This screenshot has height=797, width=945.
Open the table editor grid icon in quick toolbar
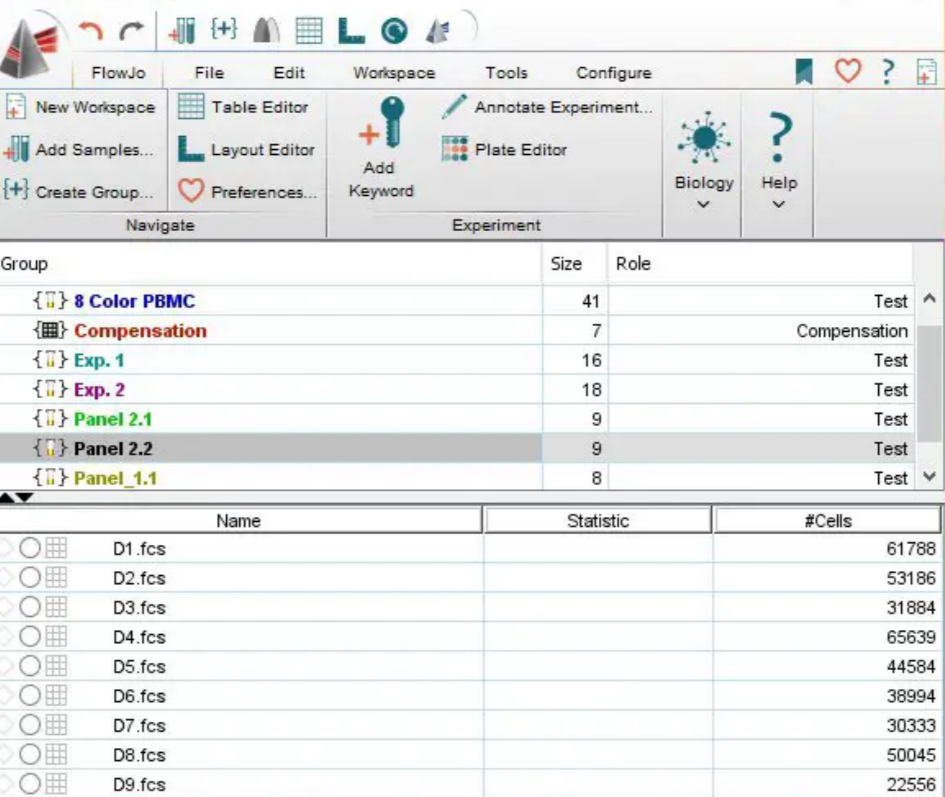[x=309, y=30]
